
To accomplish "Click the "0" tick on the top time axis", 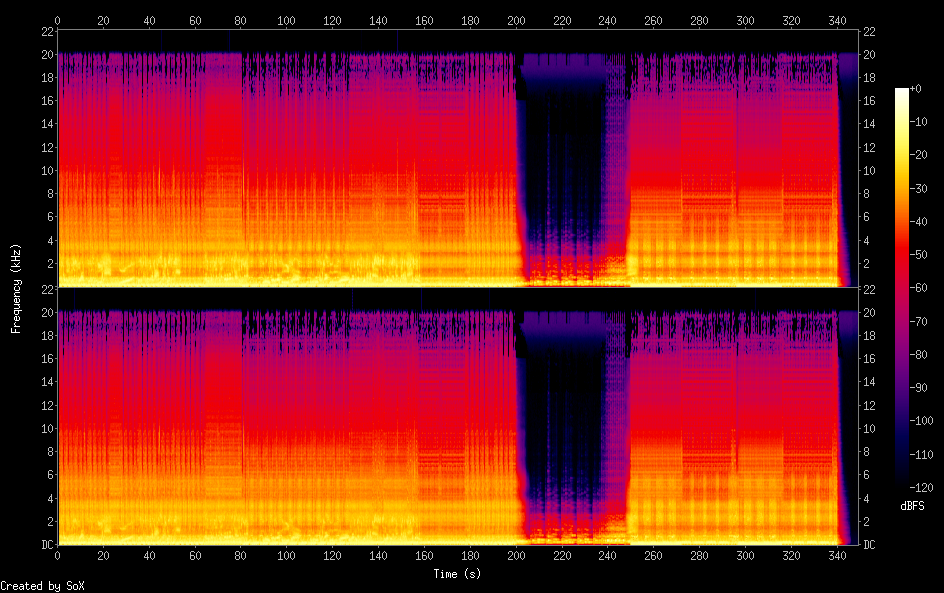I will coord(57,20).
